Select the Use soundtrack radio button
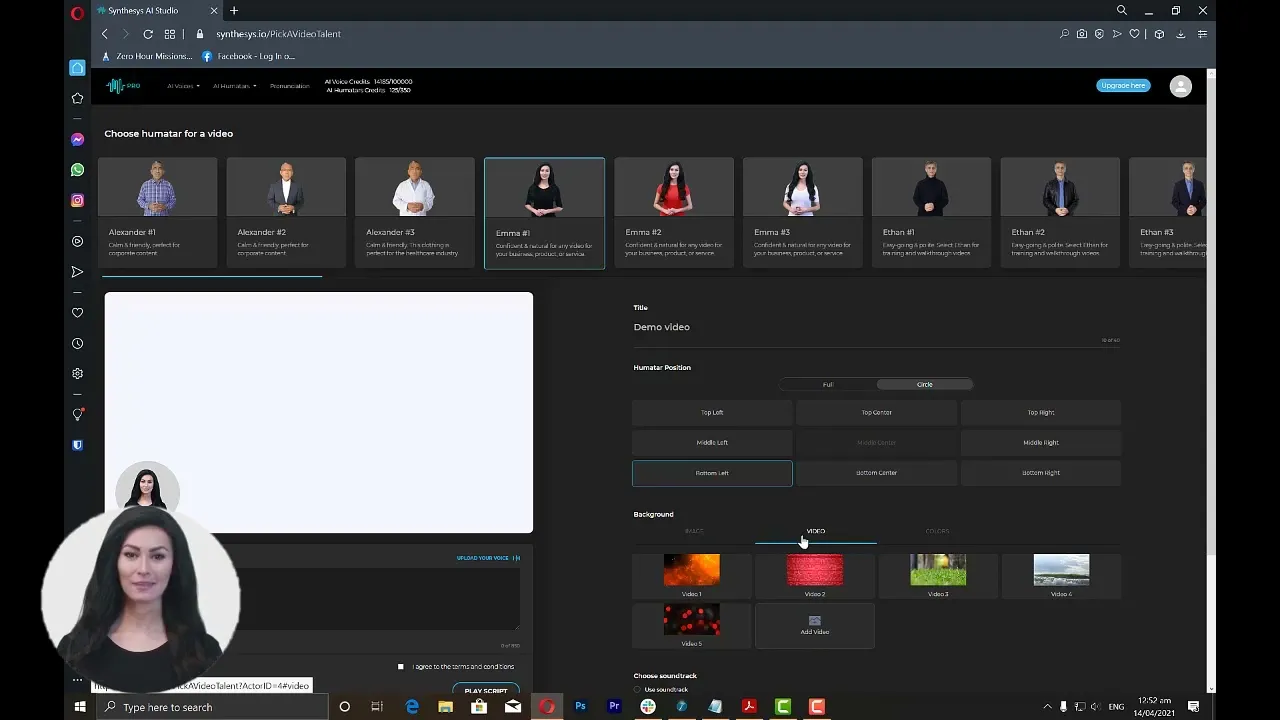 637,690
